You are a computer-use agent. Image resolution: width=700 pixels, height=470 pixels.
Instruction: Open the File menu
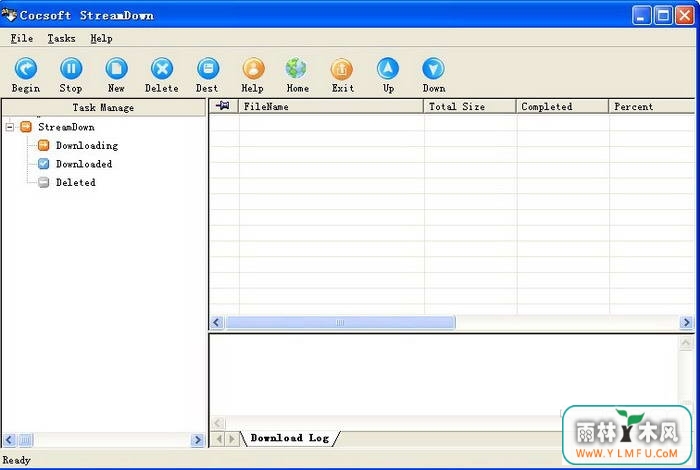(22, 38)
